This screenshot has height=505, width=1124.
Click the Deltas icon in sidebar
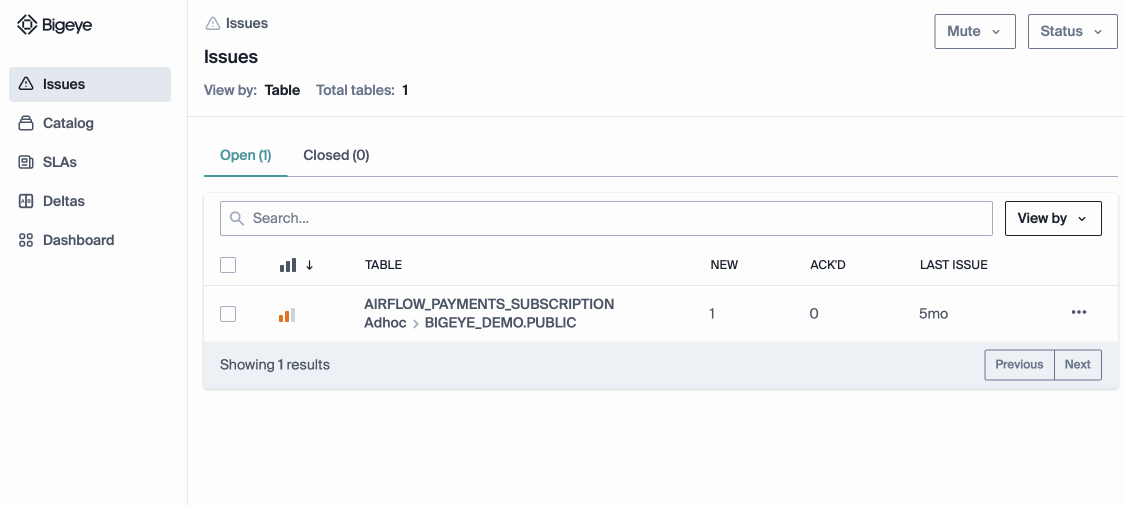click(x=26, y=201)
